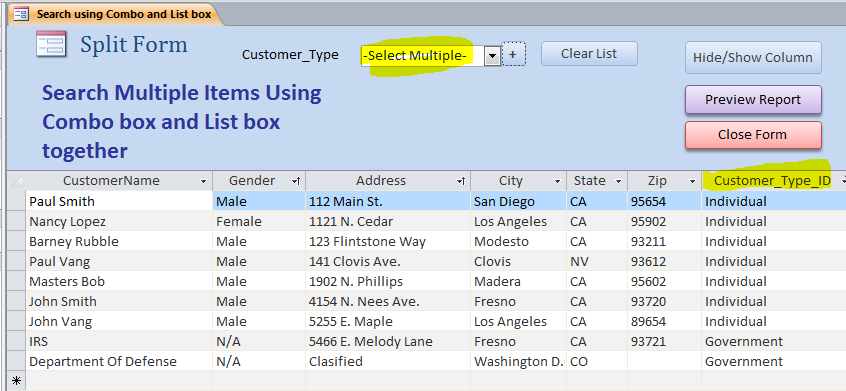The width and height of the screenshot is (846, 391).
Task: Open the Address column filter arrow
Action: point(461,181)
